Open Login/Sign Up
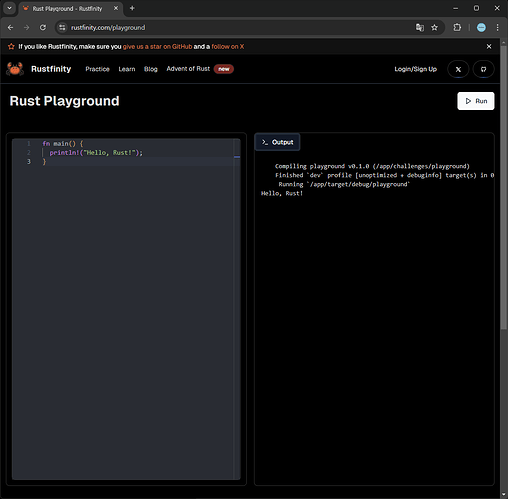The image size is (508, 499). (415, 69)
